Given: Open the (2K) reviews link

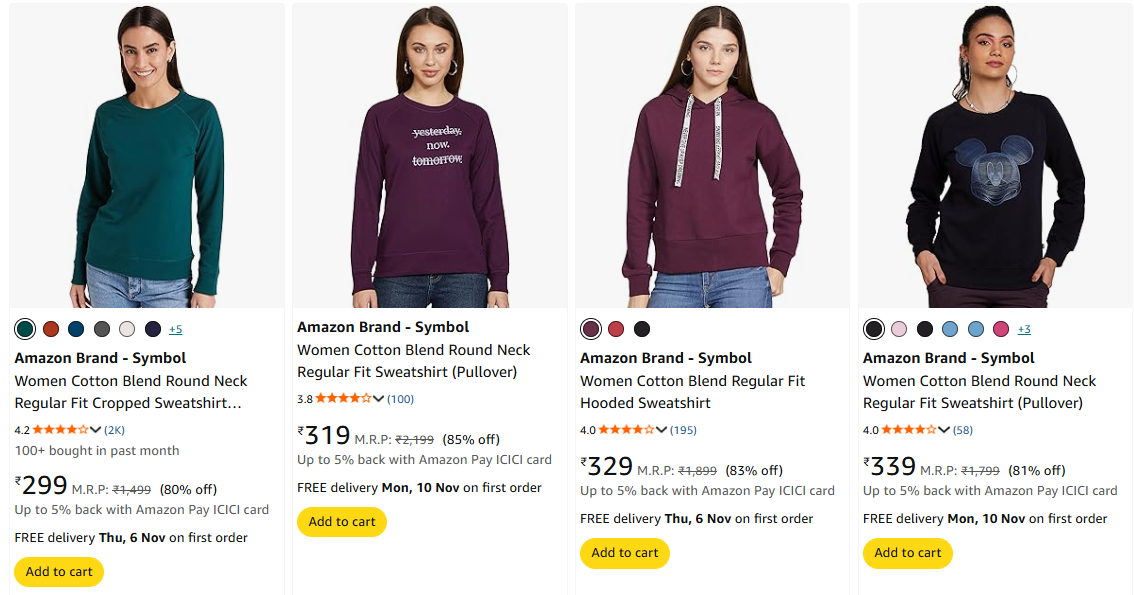Looking at the screenshot, I should pos(114,430).
